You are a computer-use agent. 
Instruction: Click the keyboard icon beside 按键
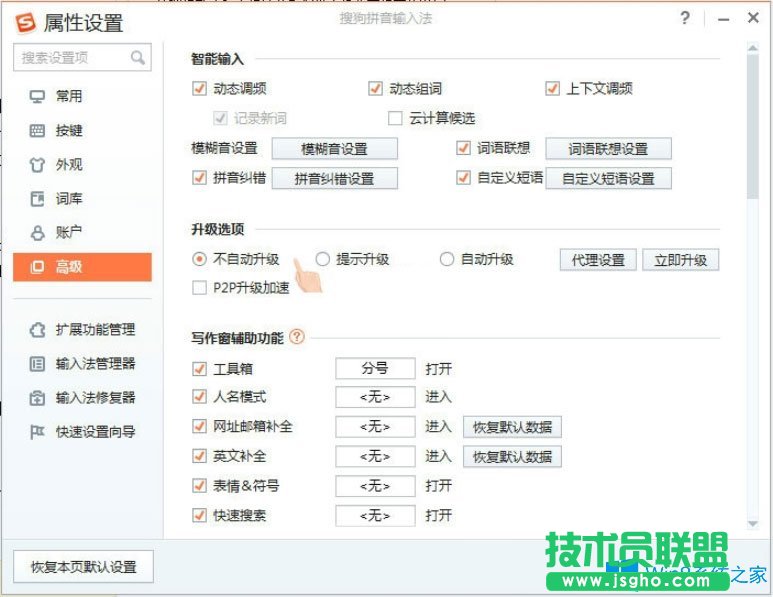point(37,131)
